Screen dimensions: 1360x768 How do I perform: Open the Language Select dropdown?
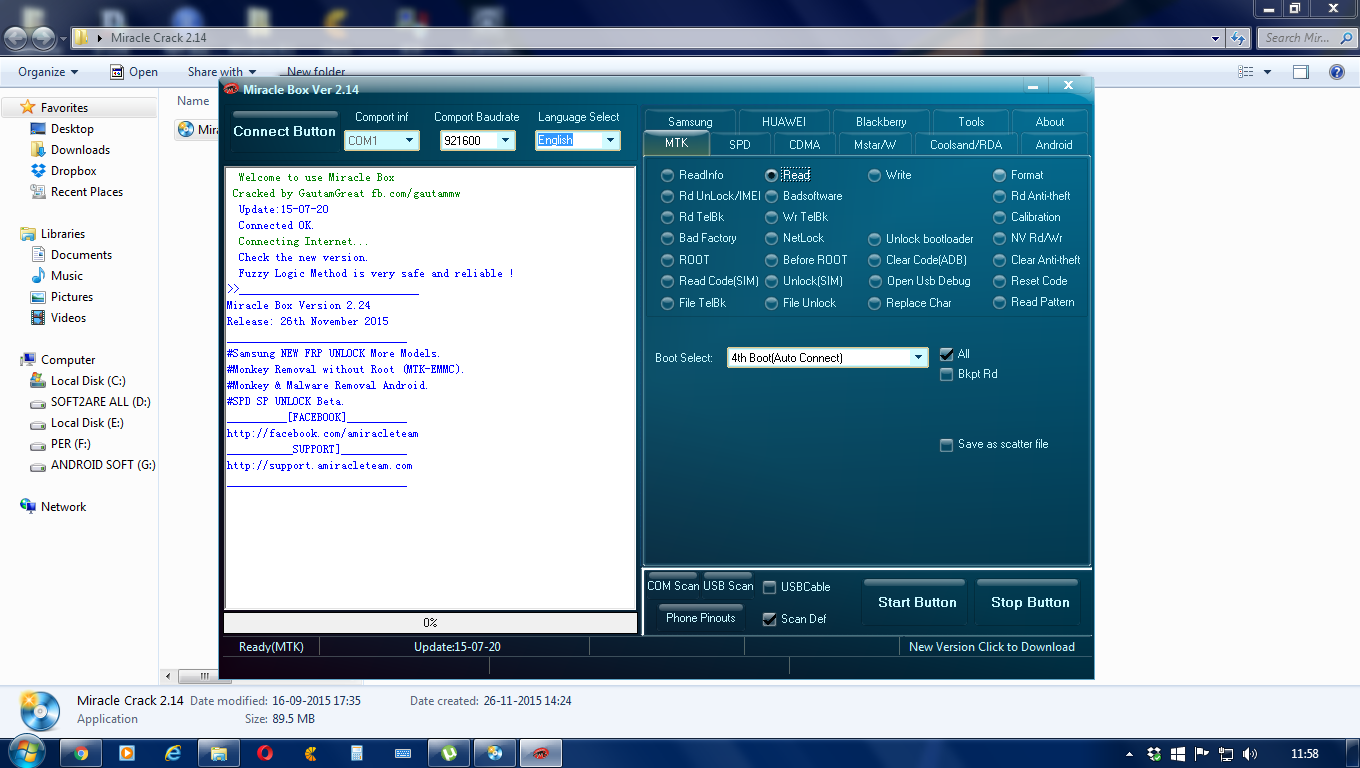610,141
